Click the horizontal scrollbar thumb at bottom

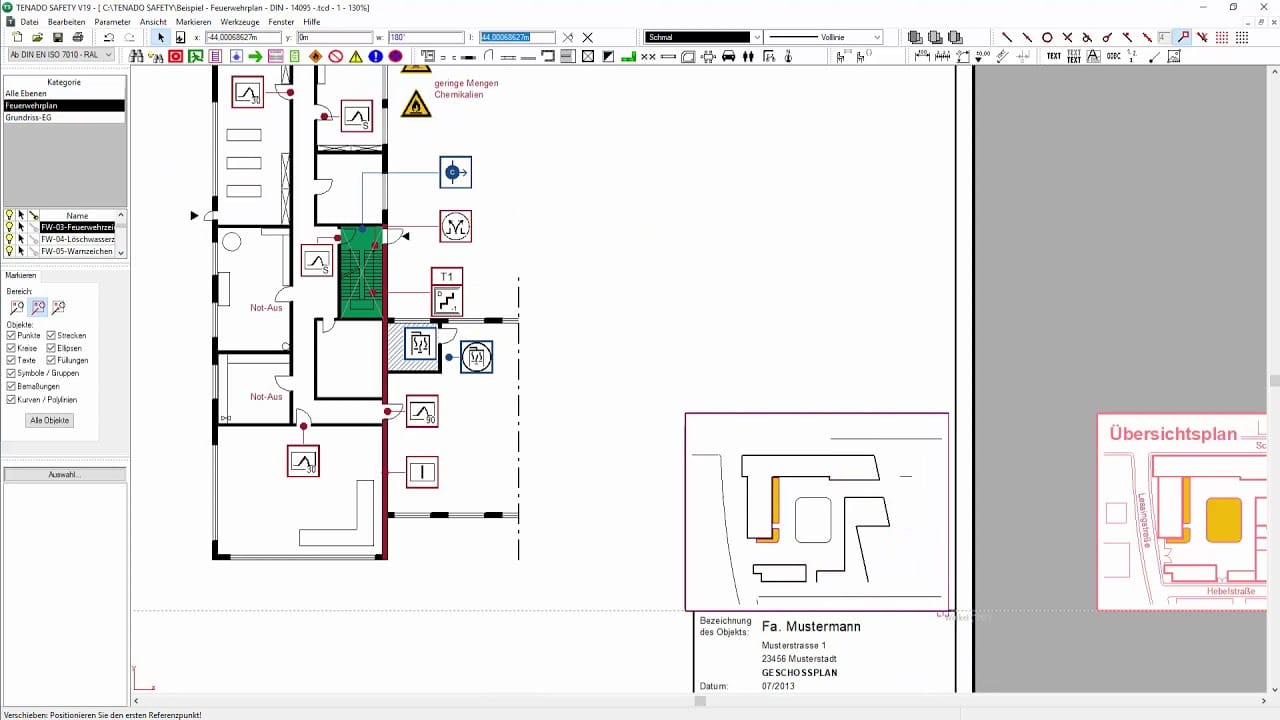[x=700, y=701]
